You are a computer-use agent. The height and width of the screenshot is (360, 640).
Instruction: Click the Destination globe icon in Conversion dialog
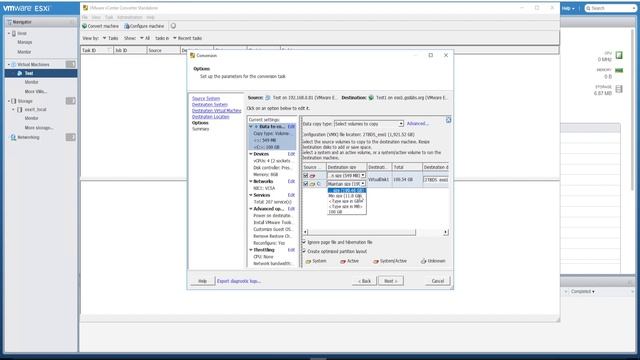tap(371, 98)
